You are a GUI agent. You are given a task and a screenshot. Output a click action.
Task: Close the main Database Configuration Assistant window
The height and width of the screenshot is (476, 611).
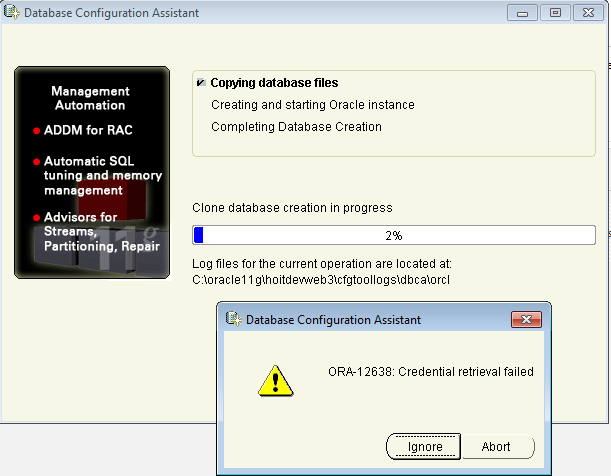tap(588, 13)
